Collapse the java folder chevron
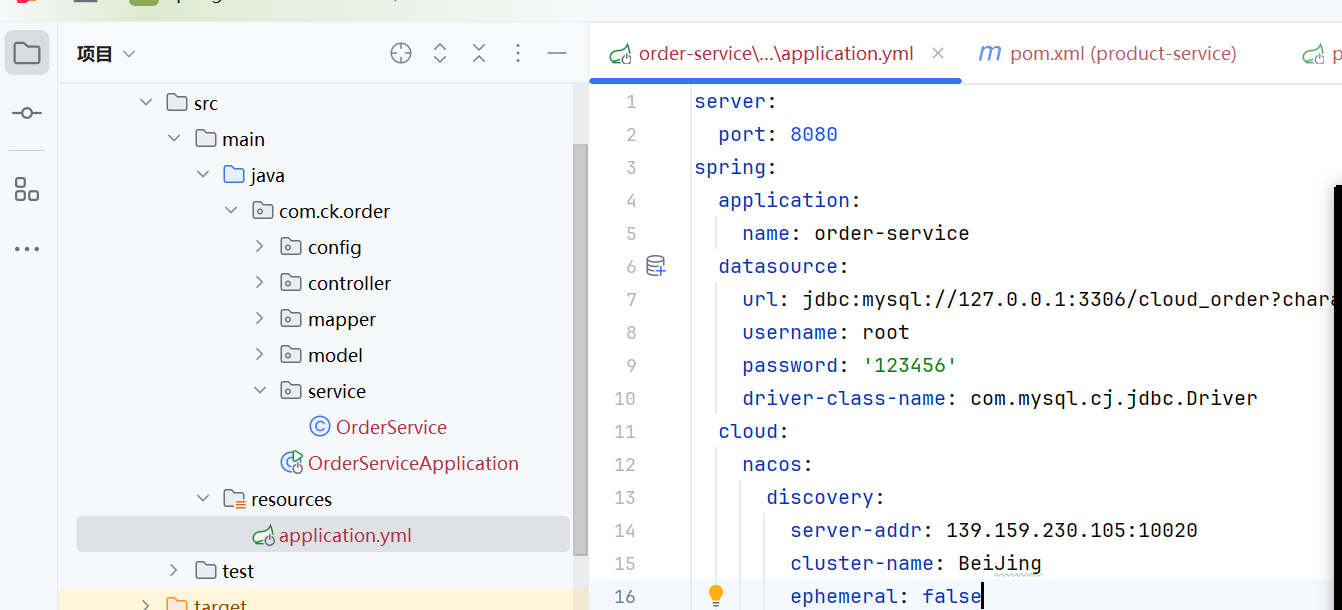The width and height of the screenshot is (1342, 610). click(203, 175)
